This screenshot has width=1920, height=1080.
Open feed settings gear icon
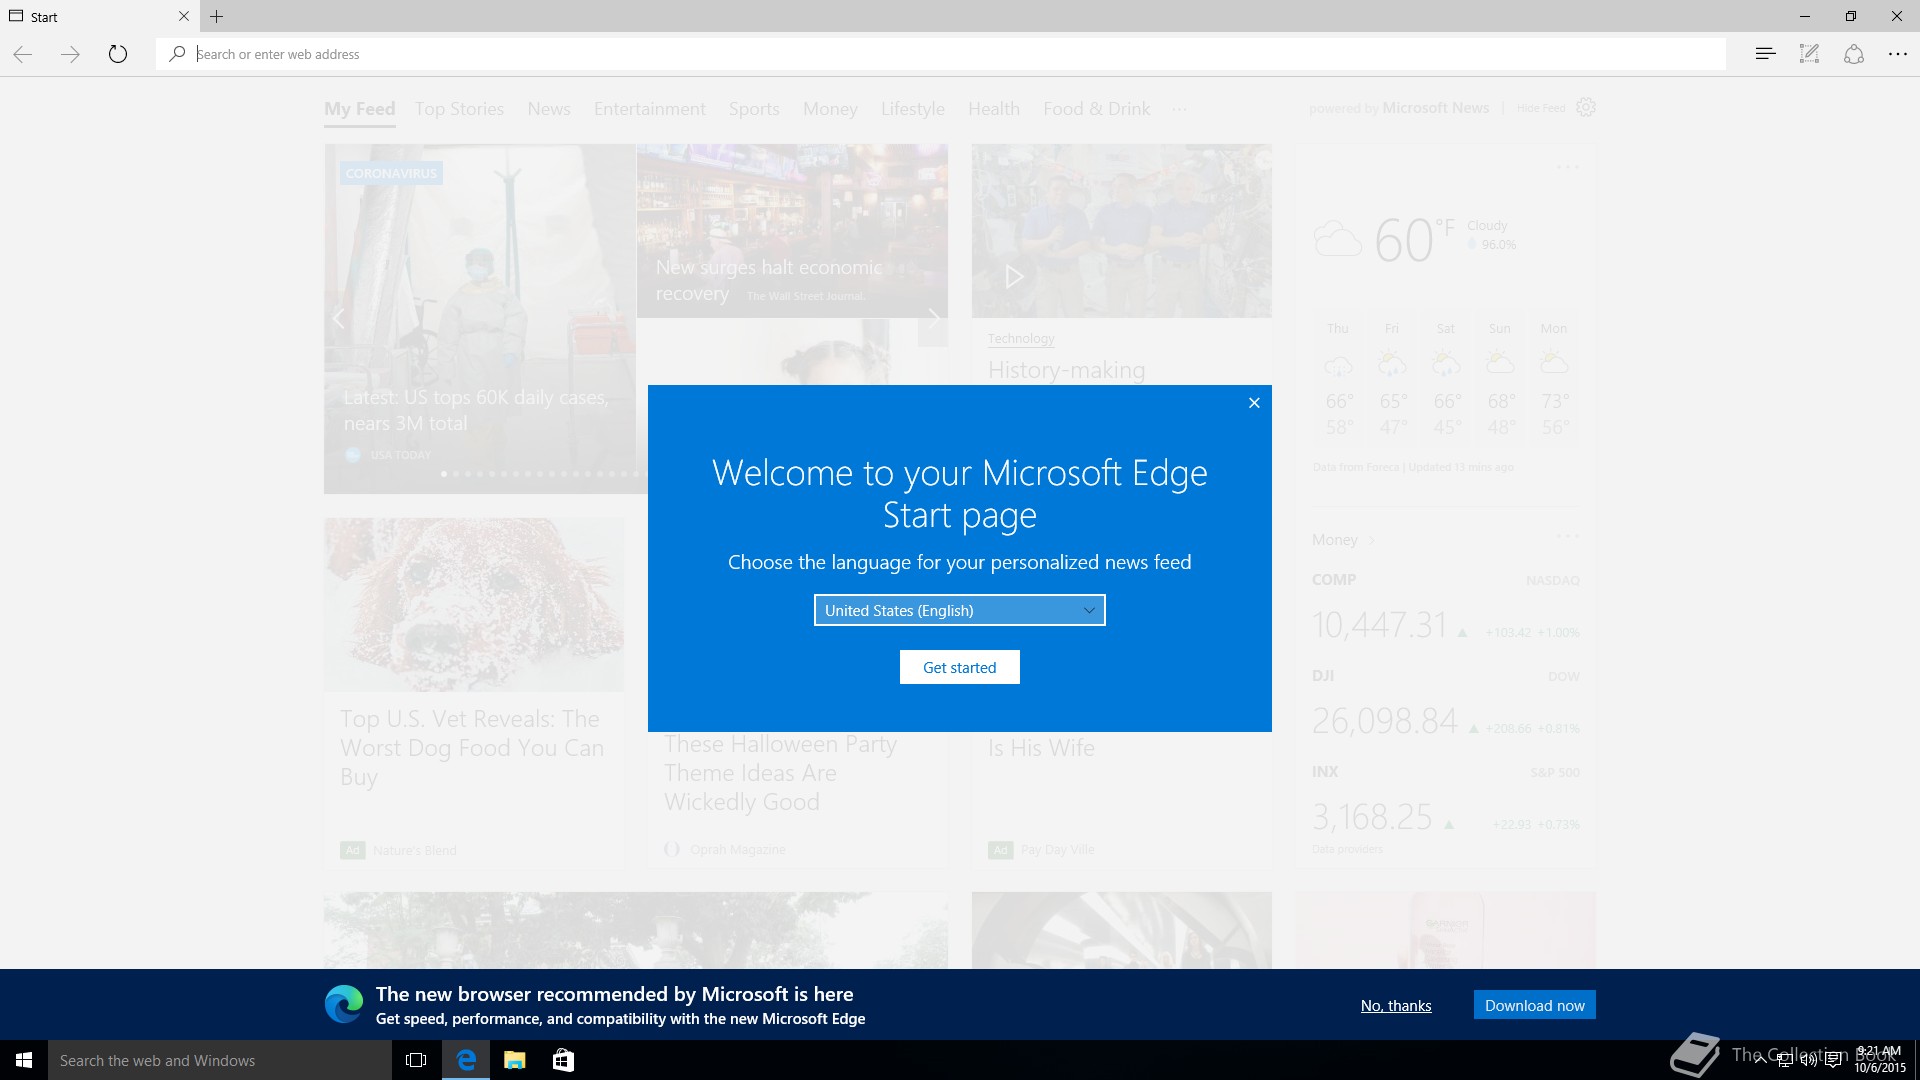click(x=1586, y=107)
